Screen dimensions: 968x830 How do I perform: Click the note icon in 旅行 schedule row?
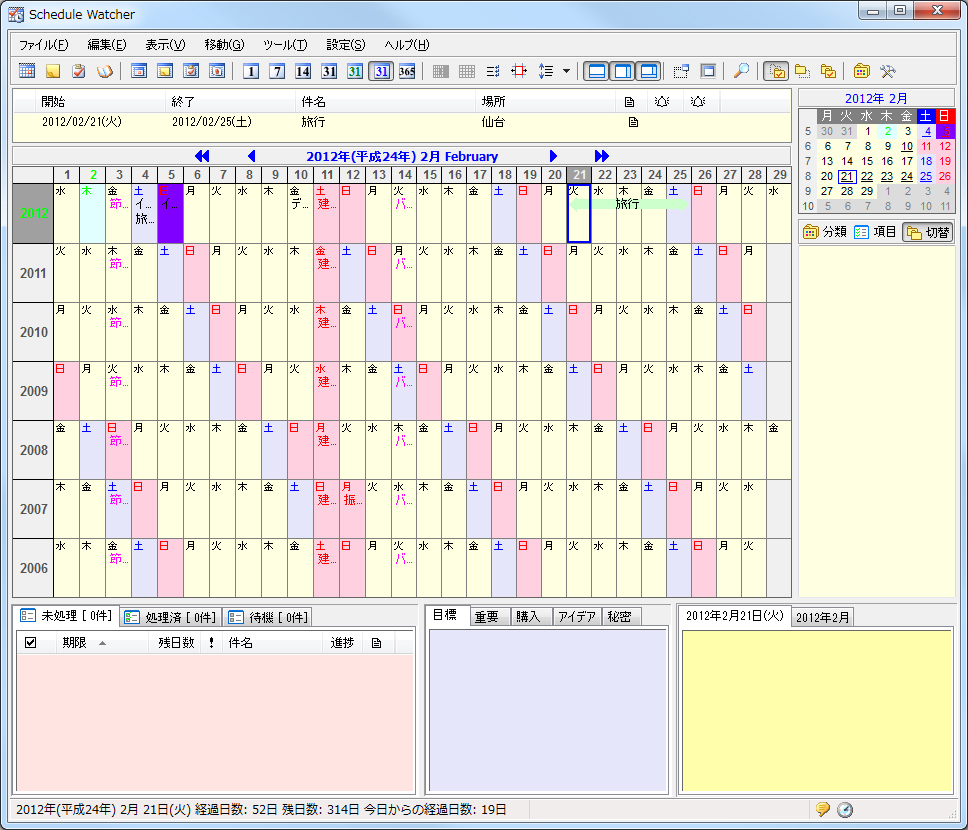coord(633,122)
